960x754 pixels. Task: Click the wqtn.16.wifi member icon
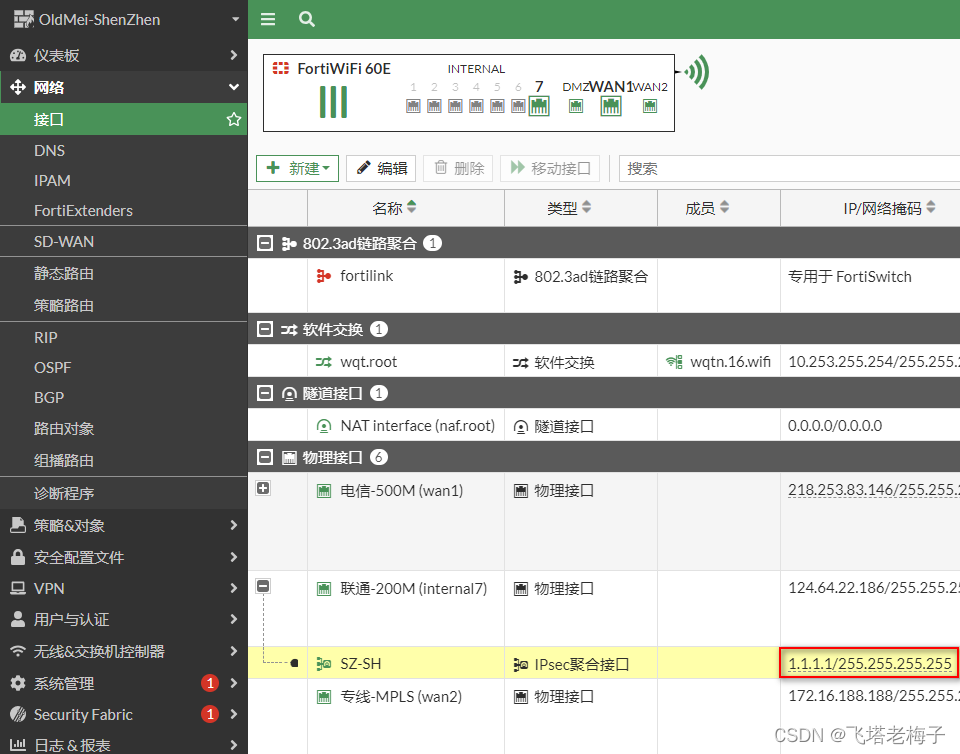click(x=674, y=362)
